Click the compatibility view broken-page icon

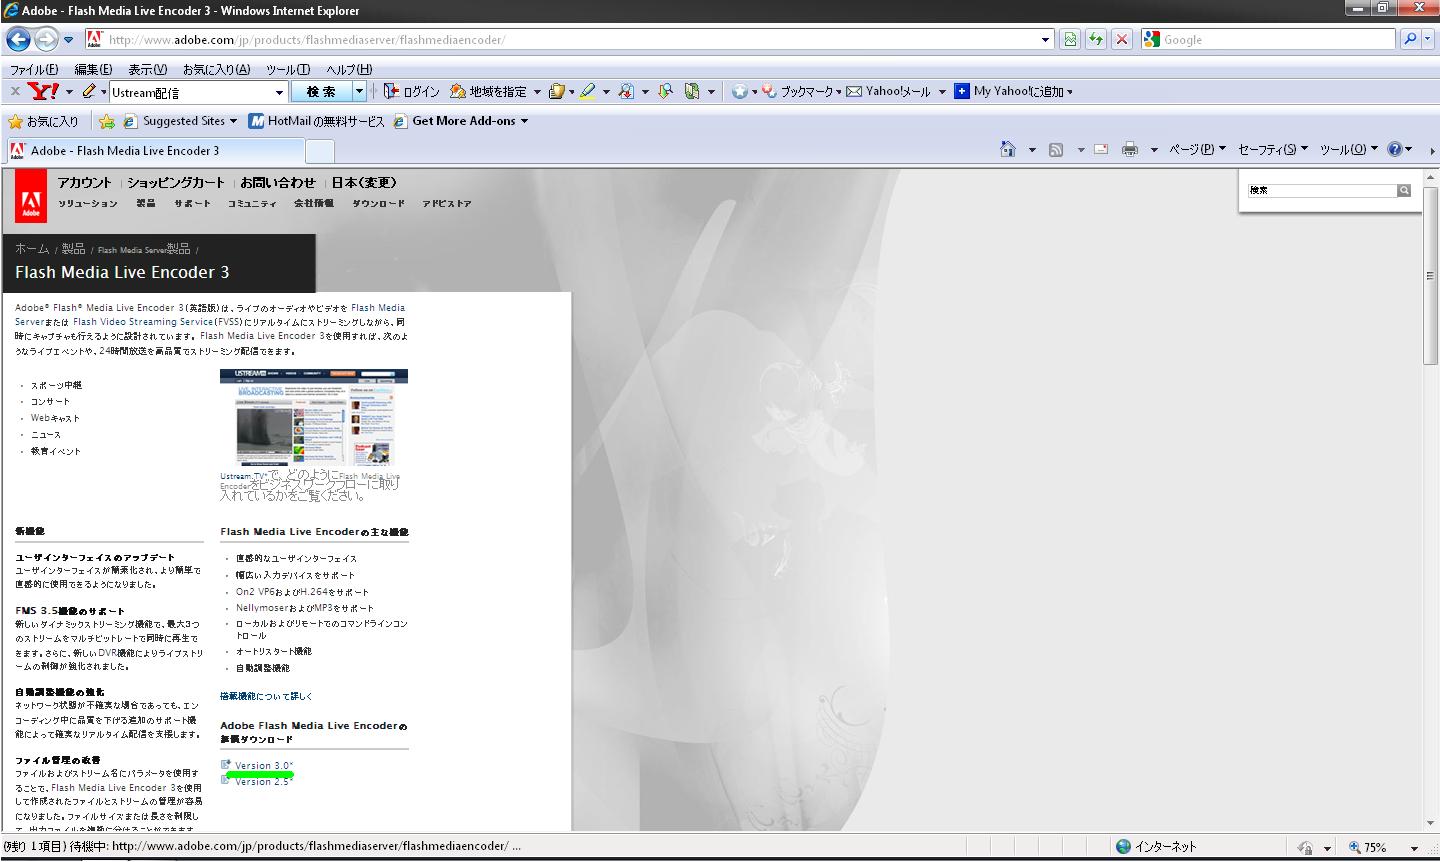point(1071,39)
